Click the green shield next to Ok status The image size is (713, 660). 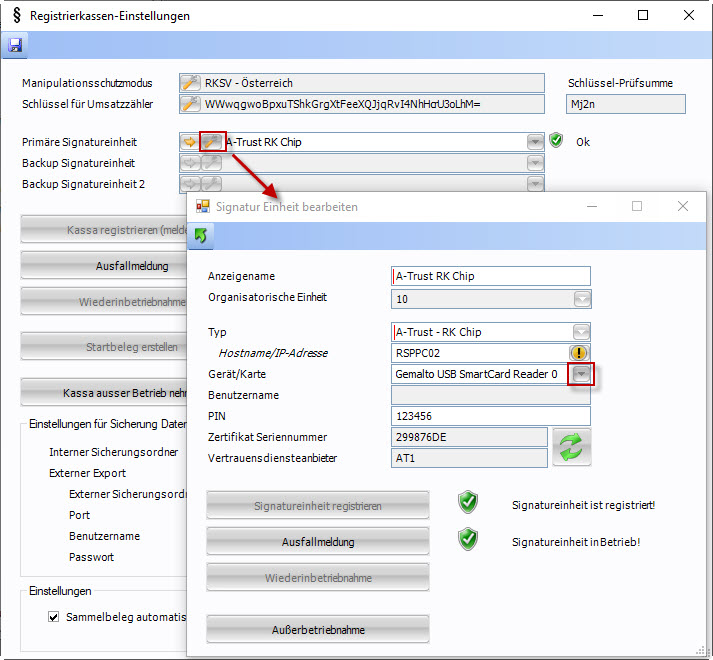coord(557,141)
